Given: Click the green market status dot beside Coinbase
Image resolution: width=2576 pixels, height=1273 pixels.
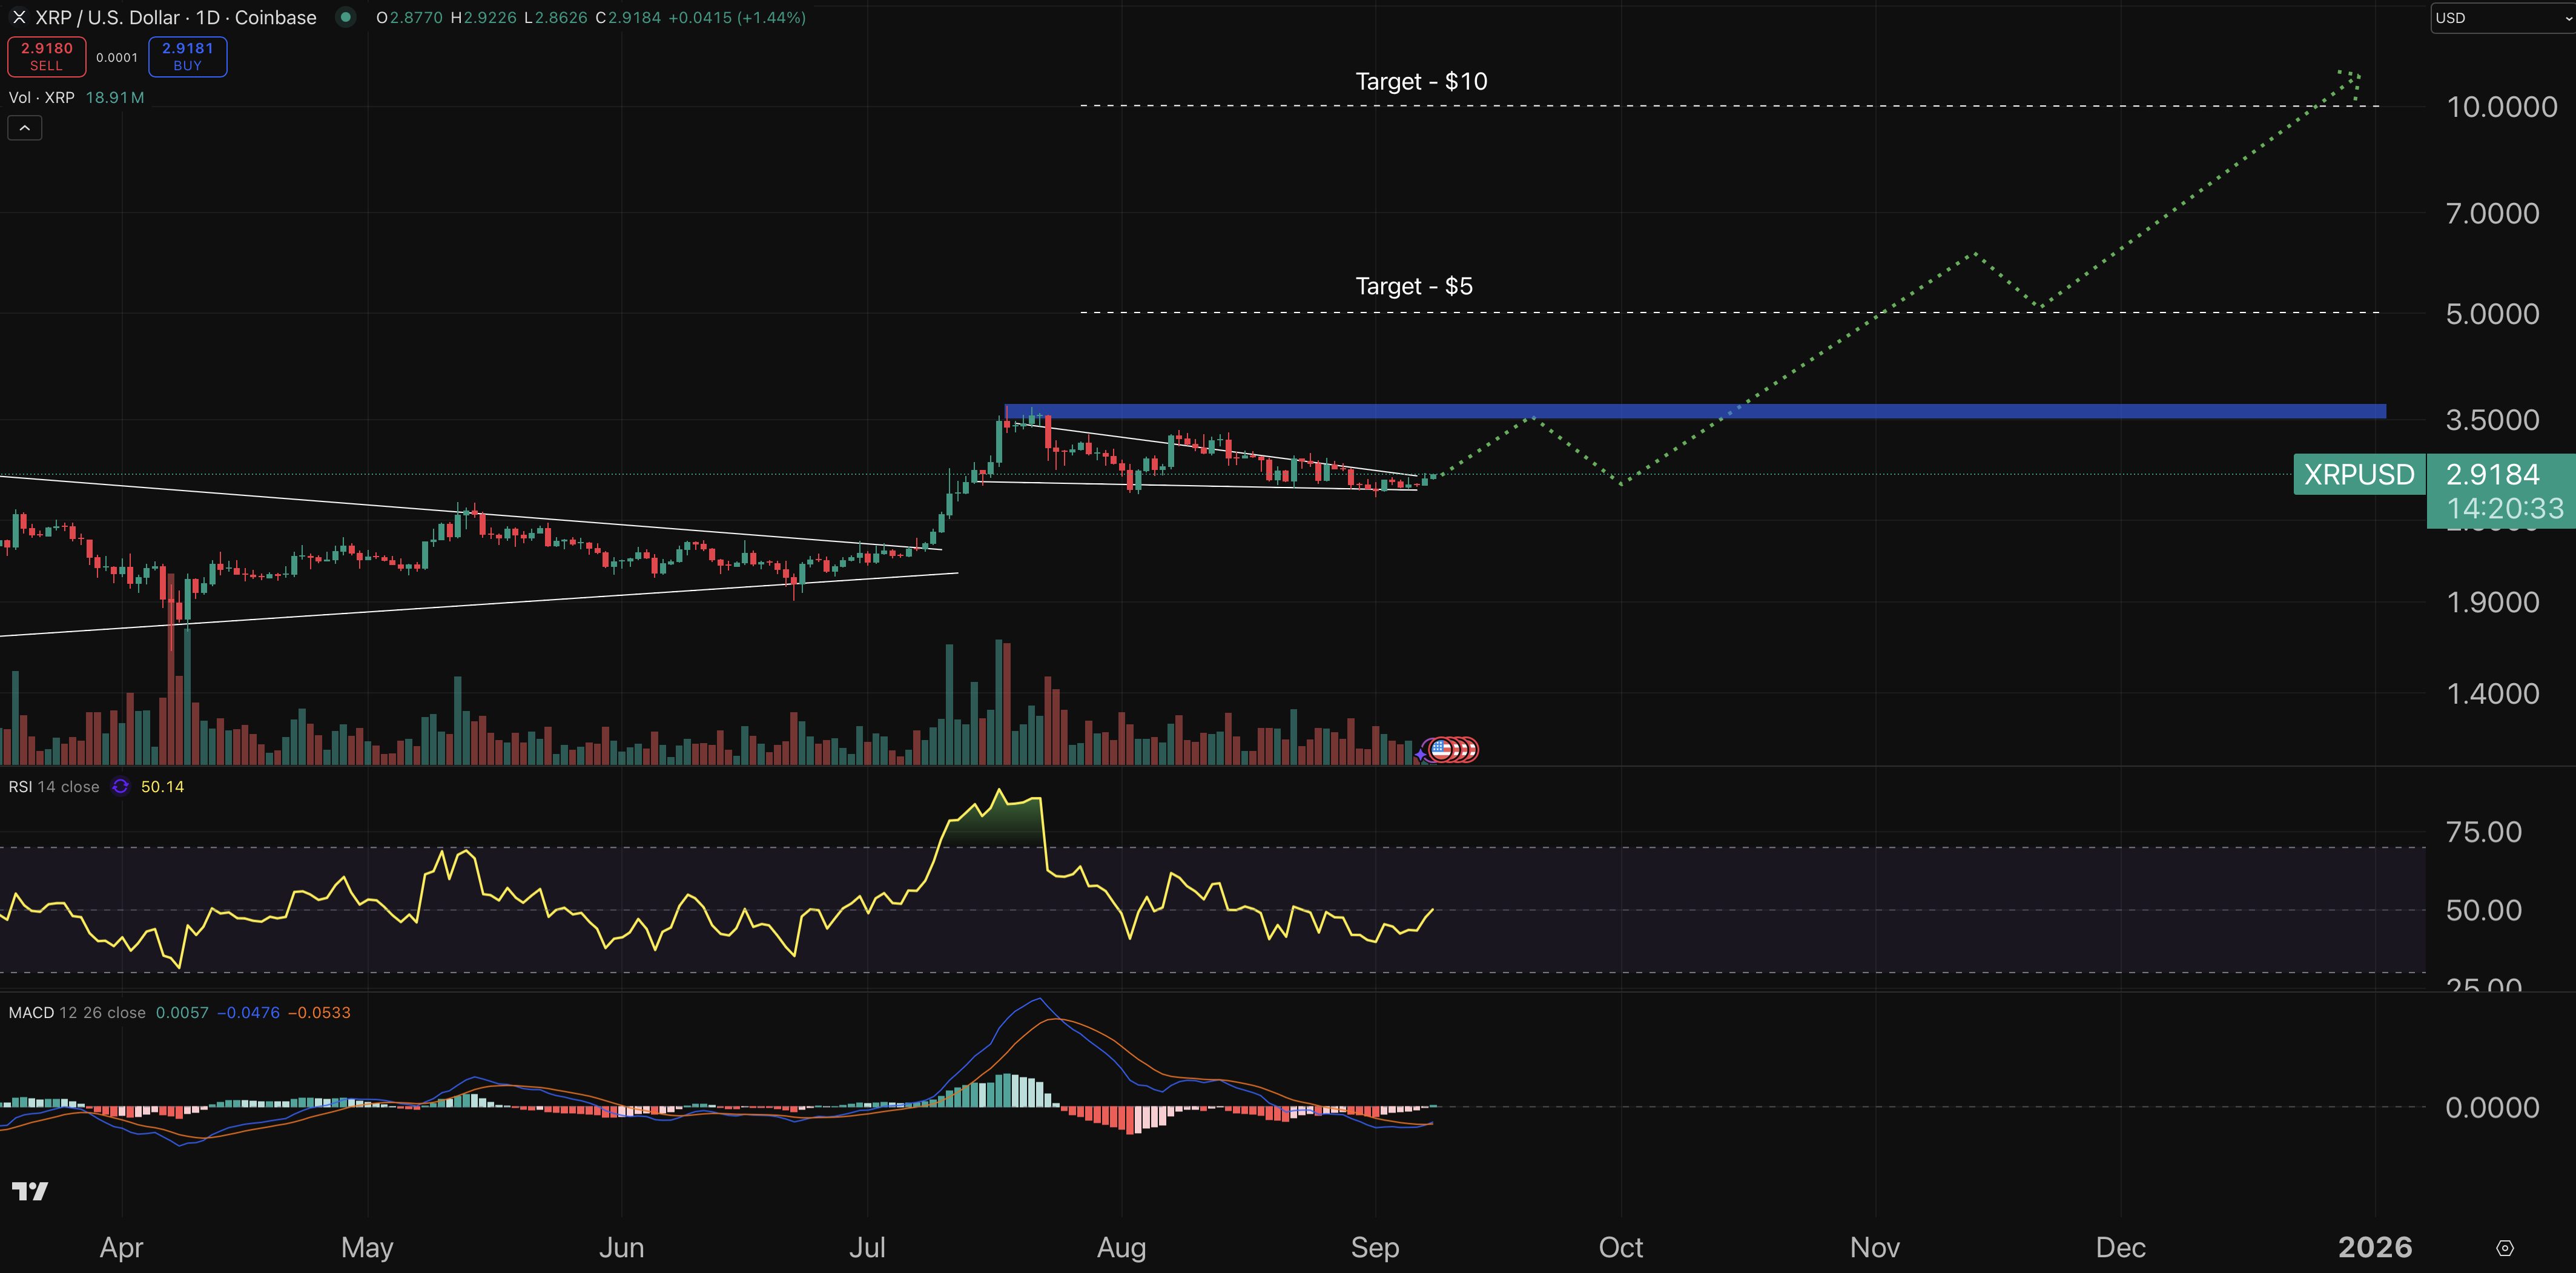Looking at the screenshot, I should click(345, 17).
